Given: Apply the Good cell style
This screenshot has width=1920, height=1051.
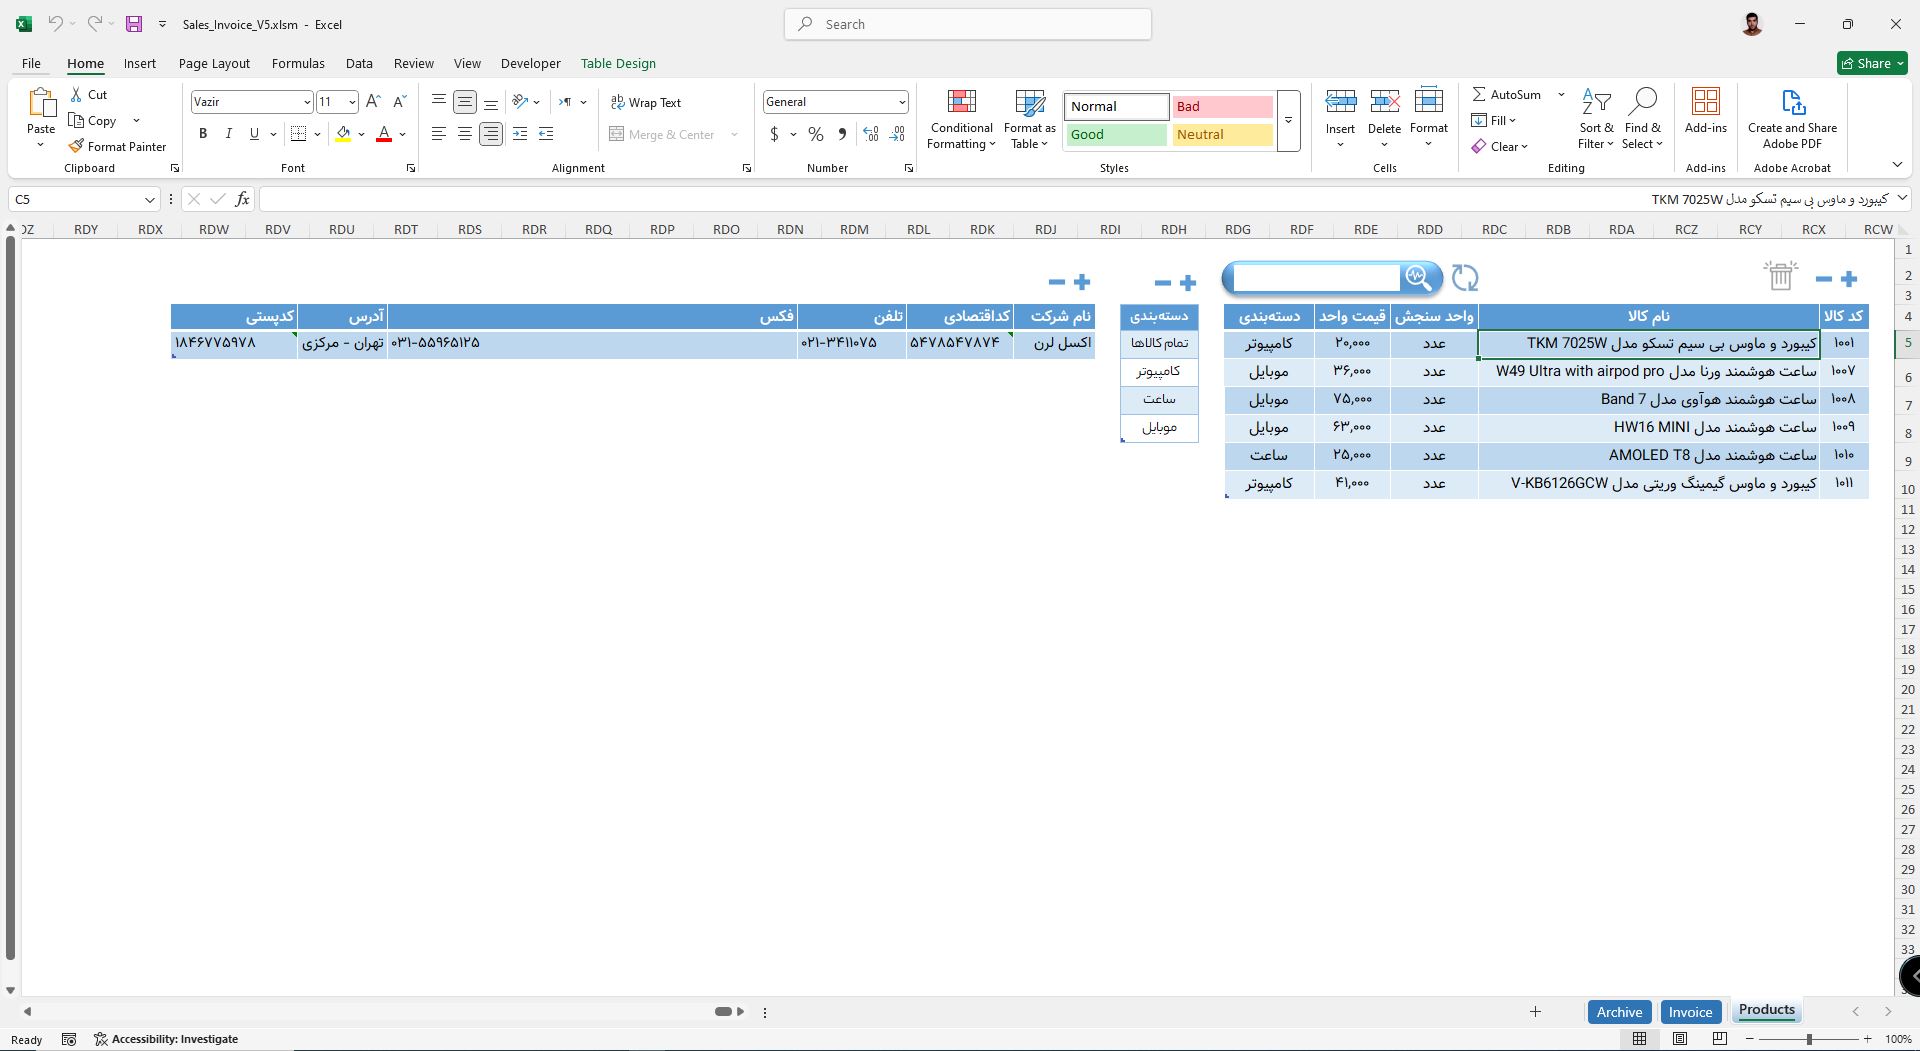Looking at the screenshot, I should coord(1116,135).
